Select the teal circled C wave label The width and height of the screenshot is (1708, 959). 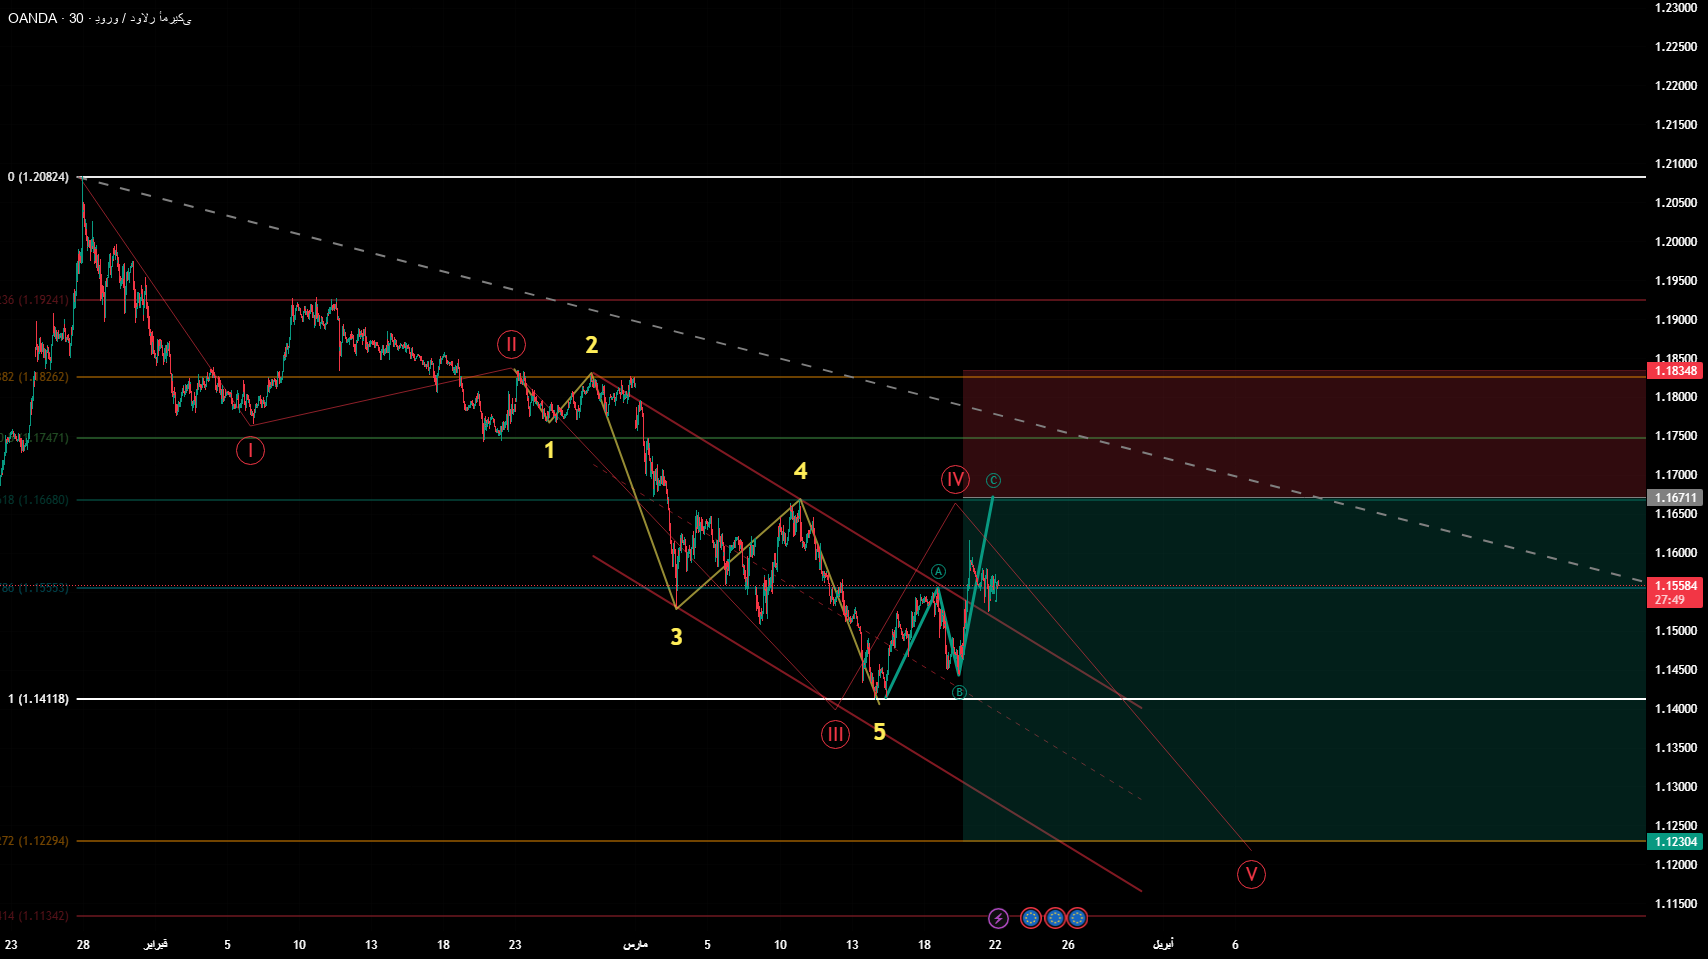(993, 481)
